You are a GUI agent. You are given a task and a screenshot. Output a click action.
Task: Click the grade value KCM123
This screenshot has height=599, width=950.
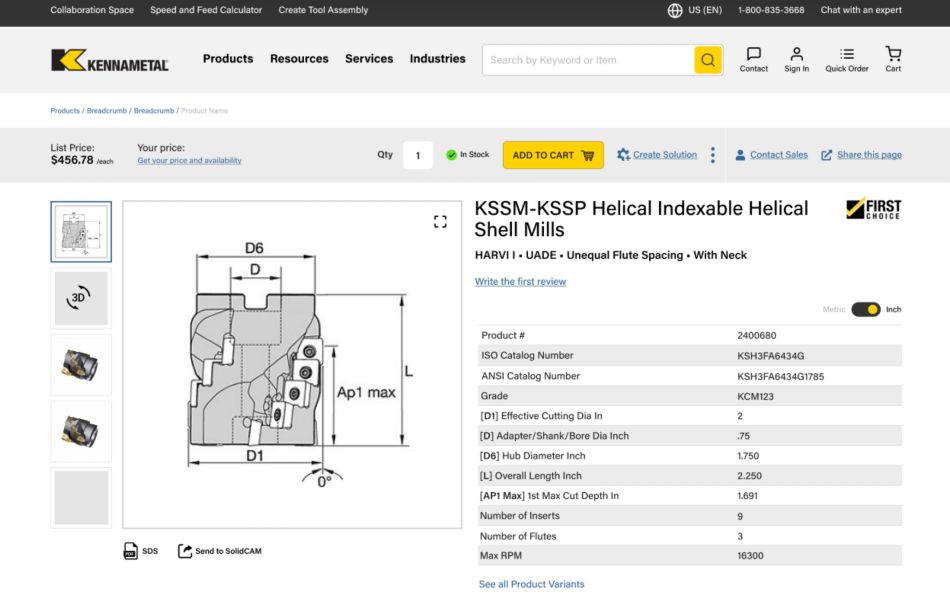click(755, 397)
